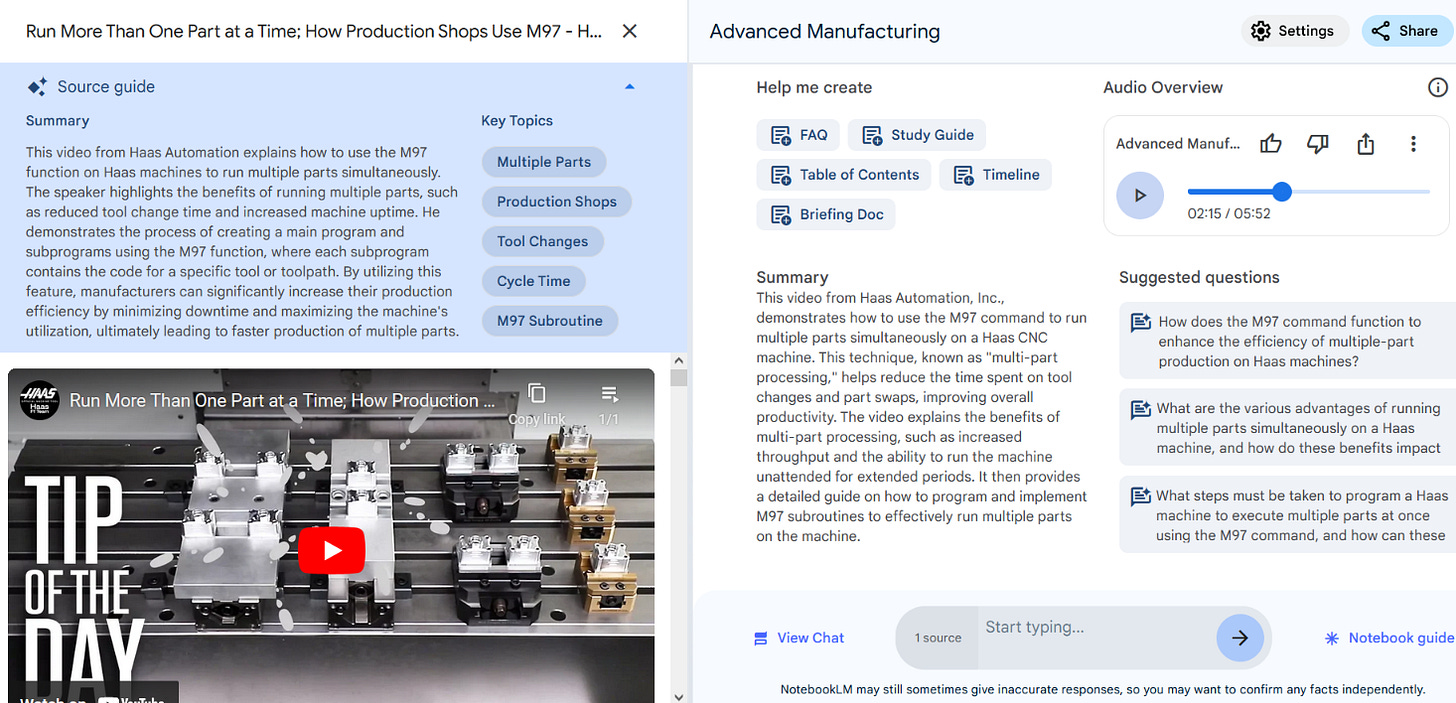Create a Table of Contents
This screenshot has width=1456, height=703.
[844, 175]
